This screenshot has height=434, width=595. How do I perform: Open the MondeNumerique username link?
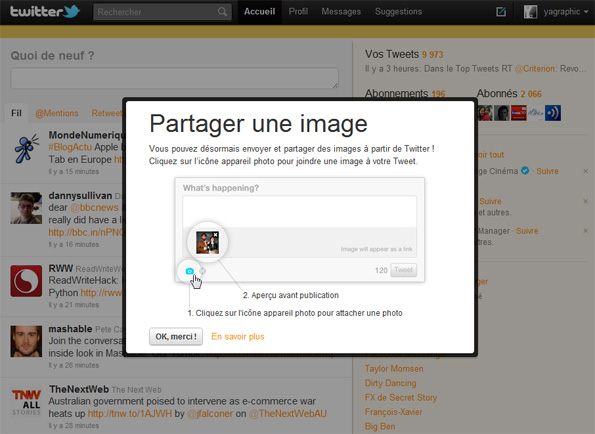pyautogui.click(x=87, y=135)
